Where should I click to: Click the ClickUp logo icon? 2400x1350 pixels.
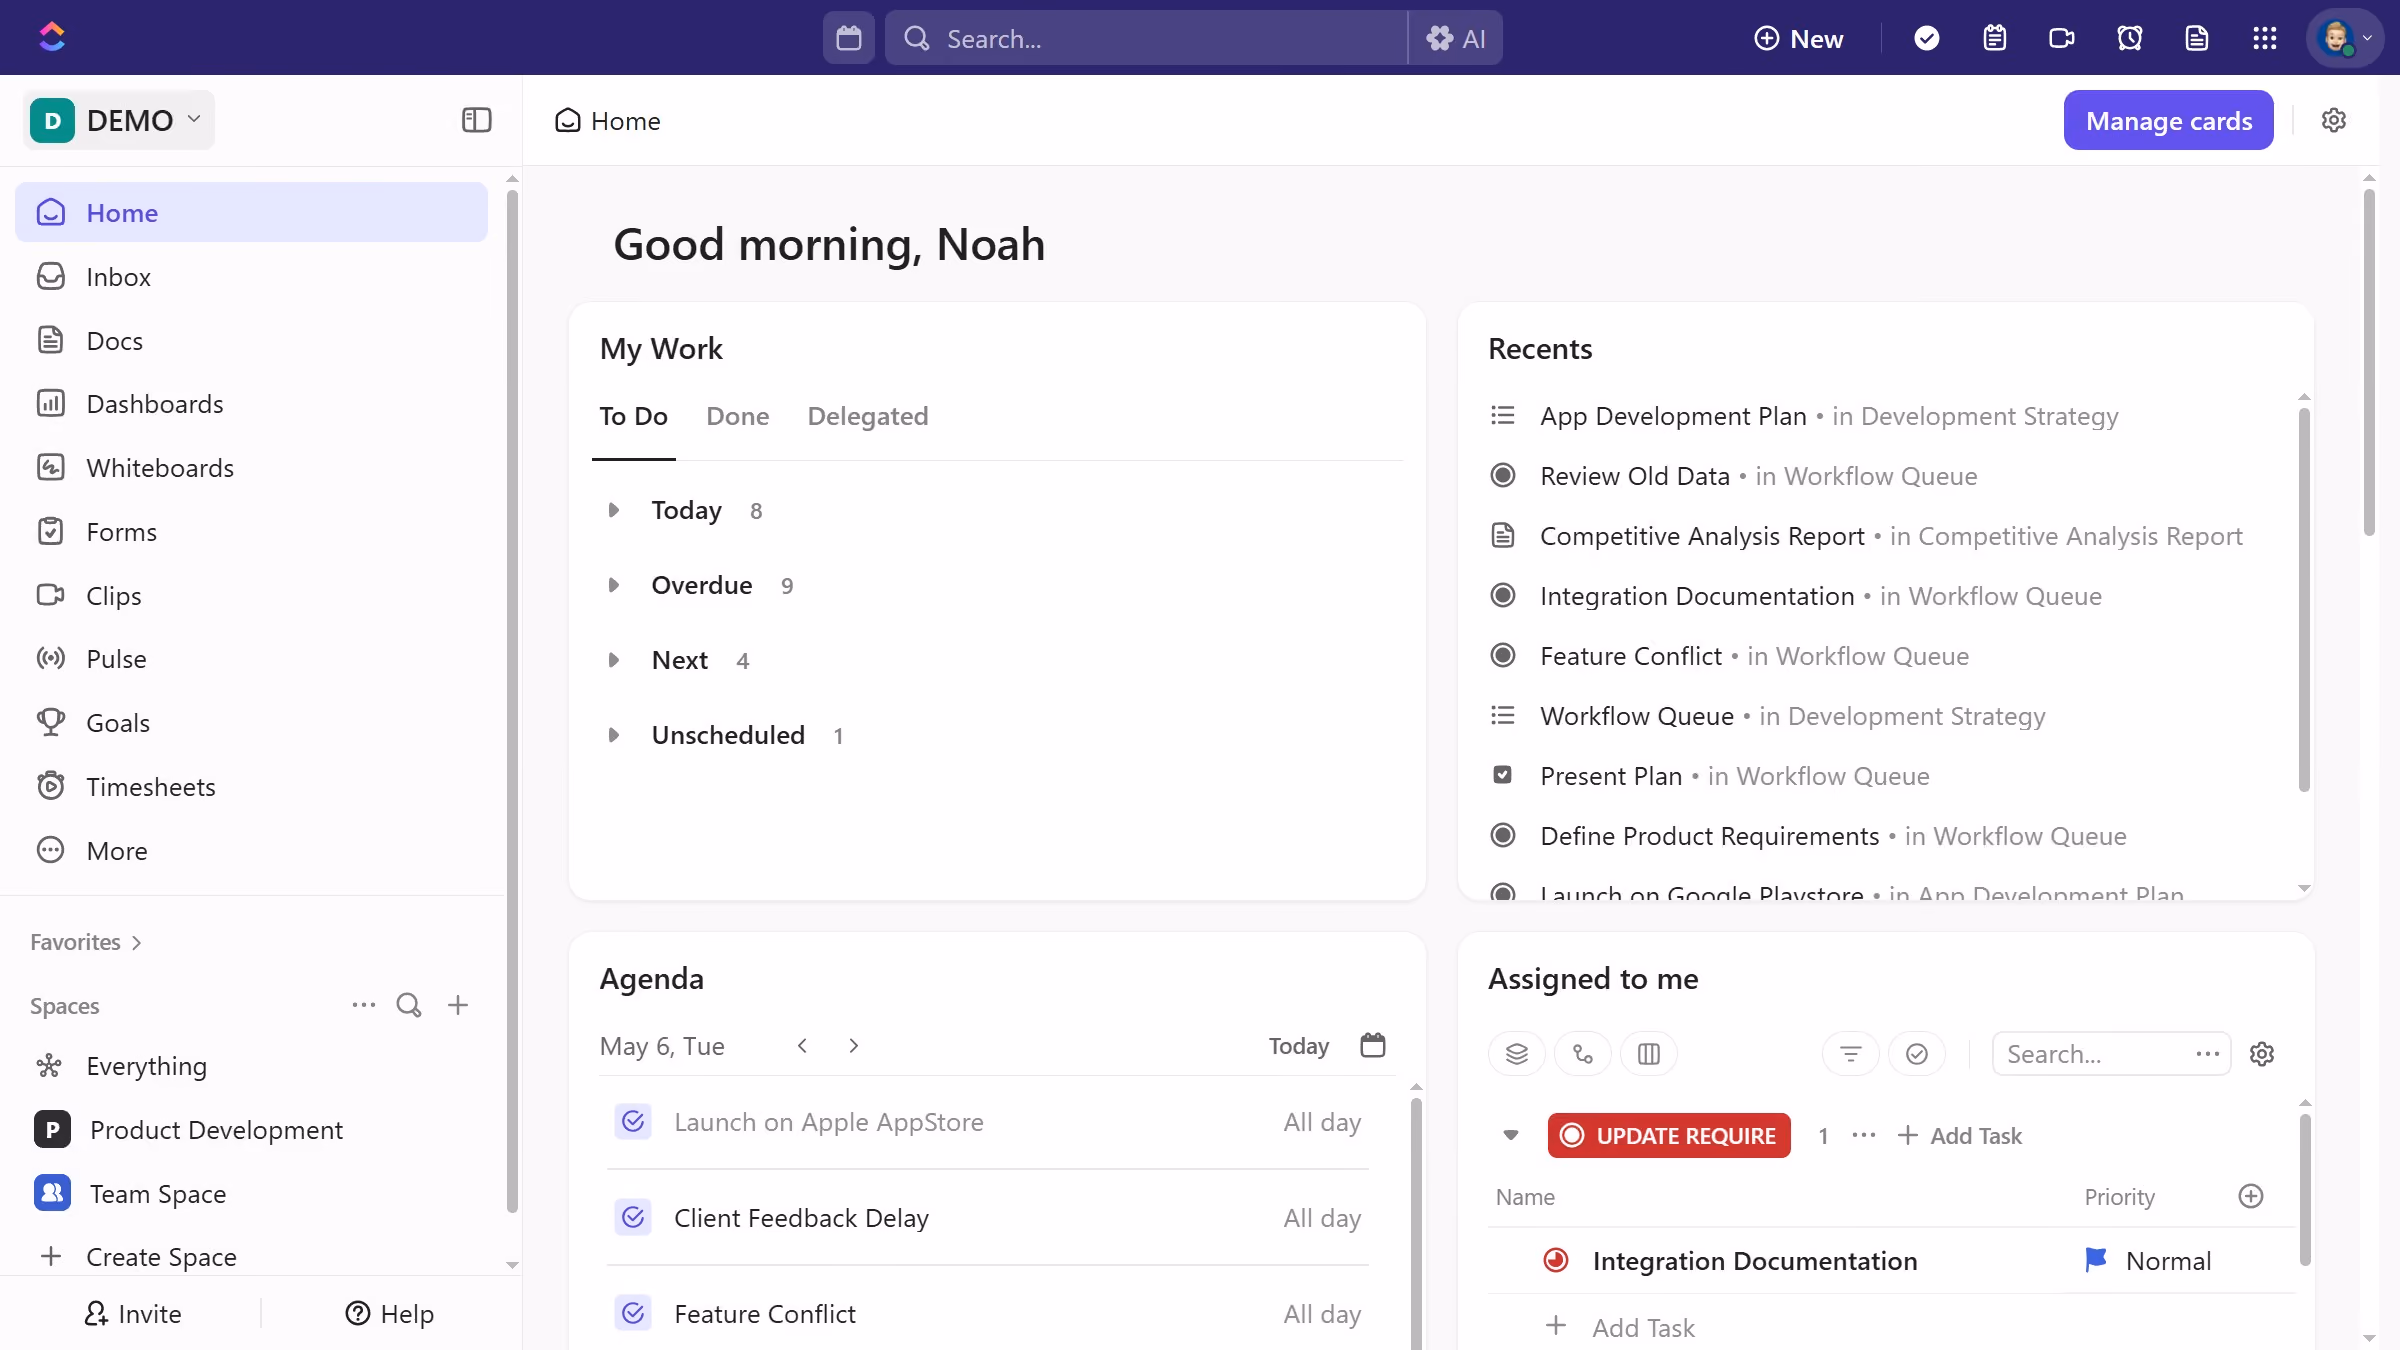(x=52, y=37)
